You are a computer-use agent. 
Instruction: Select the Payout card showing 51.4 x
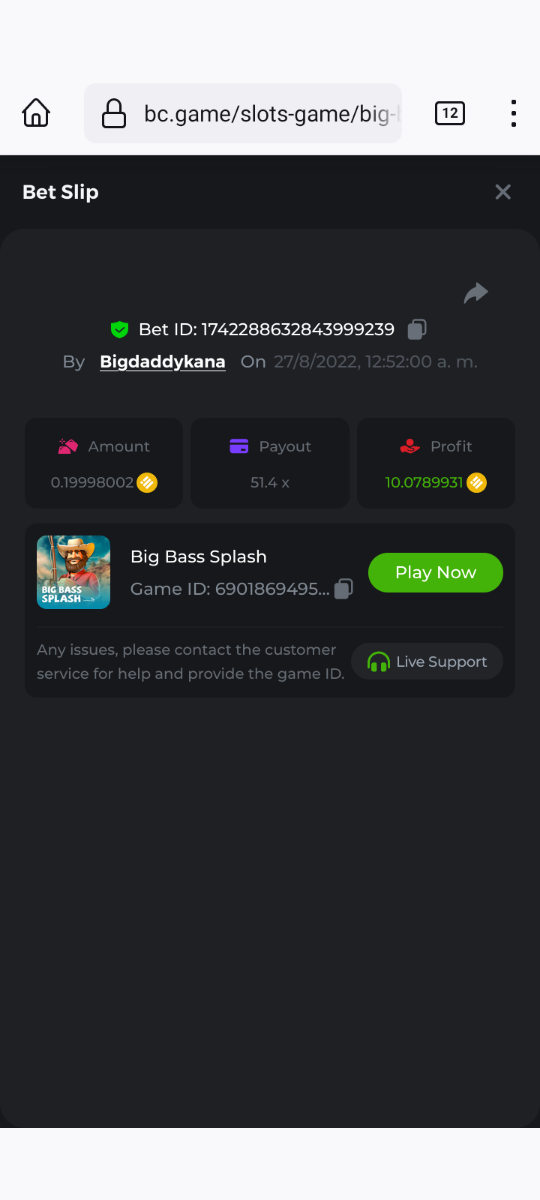(270, 463)
